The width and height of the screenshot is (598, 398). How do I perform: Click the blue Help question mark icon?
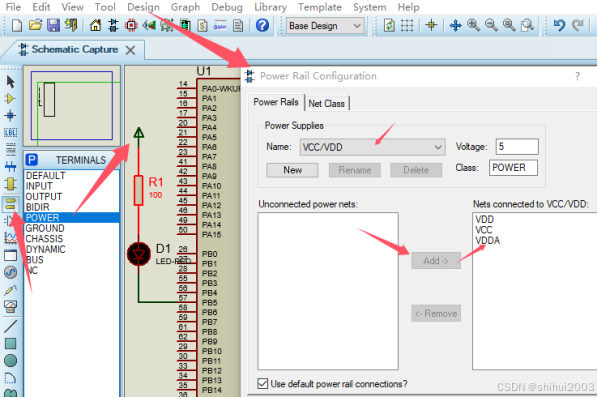262,26
